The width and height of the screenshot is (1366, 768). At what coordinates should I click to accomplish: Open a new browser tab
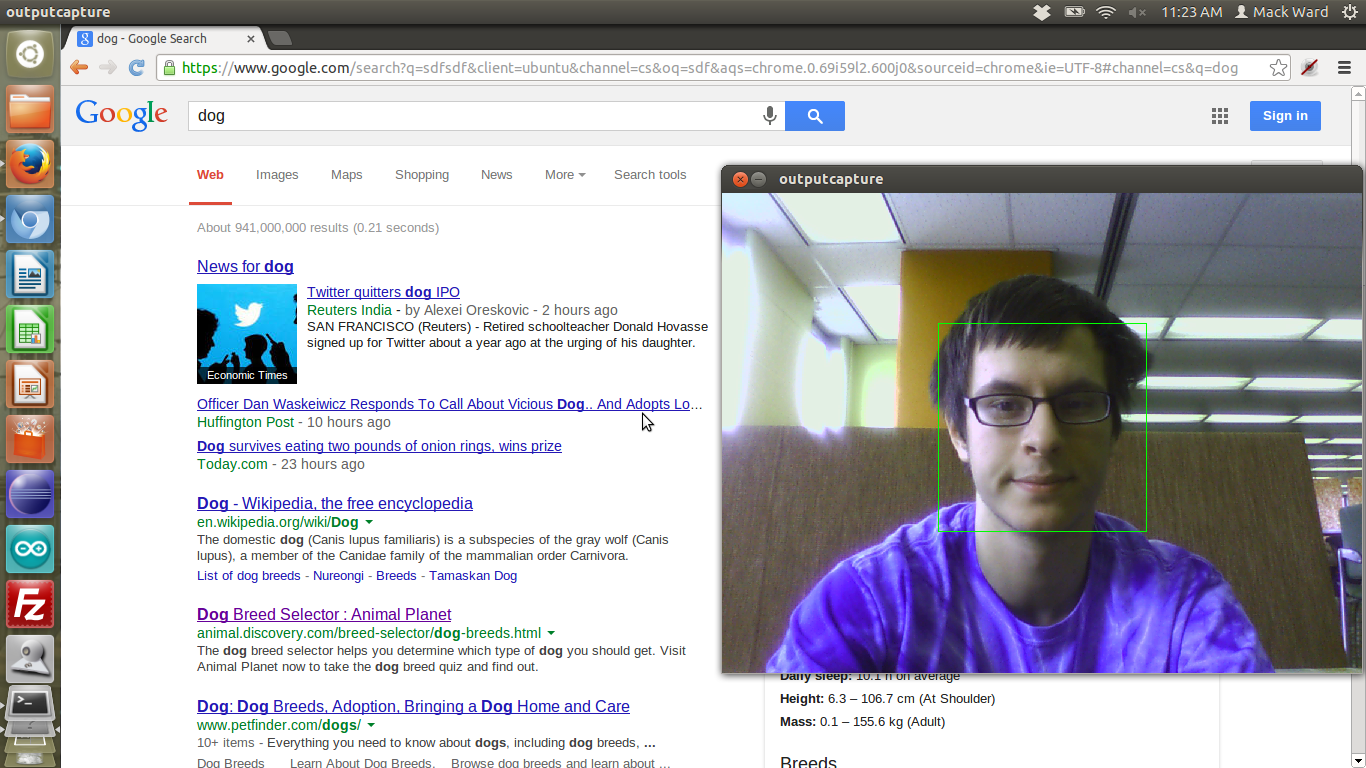click(x=280, y=38)
